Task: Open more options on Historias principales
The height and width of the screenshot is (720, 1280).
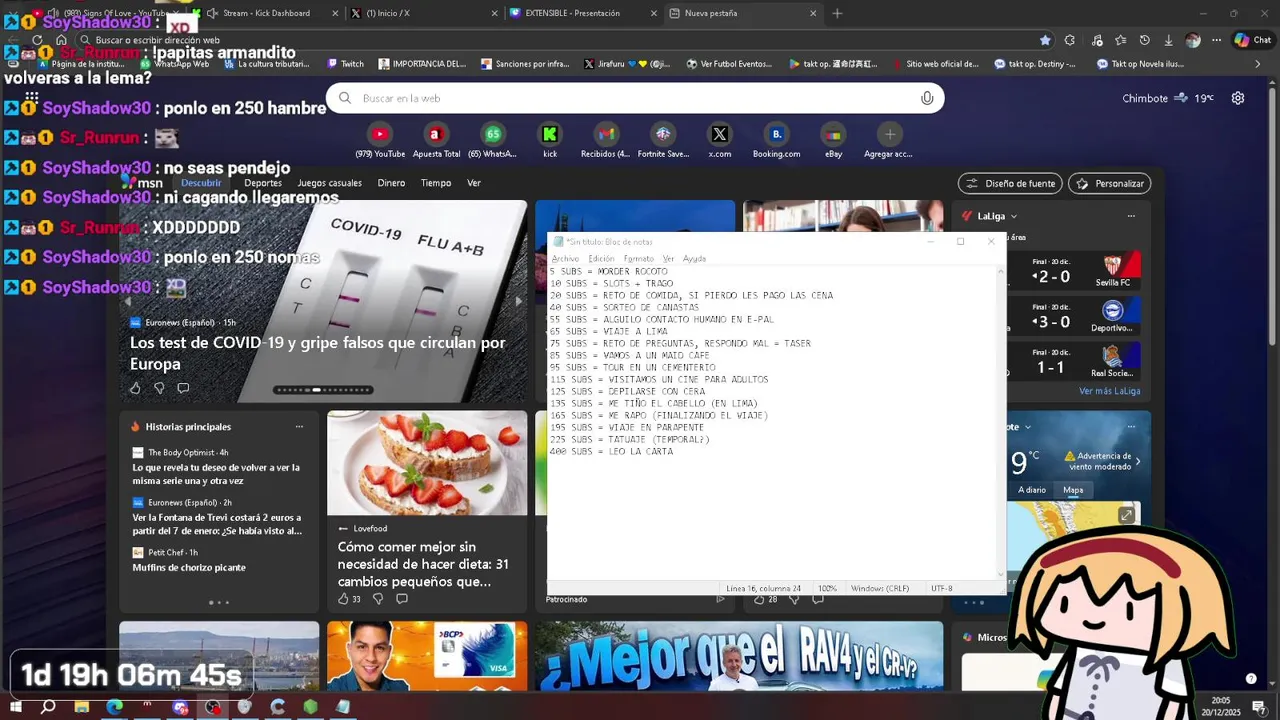Action: click(x=299, y=426)
